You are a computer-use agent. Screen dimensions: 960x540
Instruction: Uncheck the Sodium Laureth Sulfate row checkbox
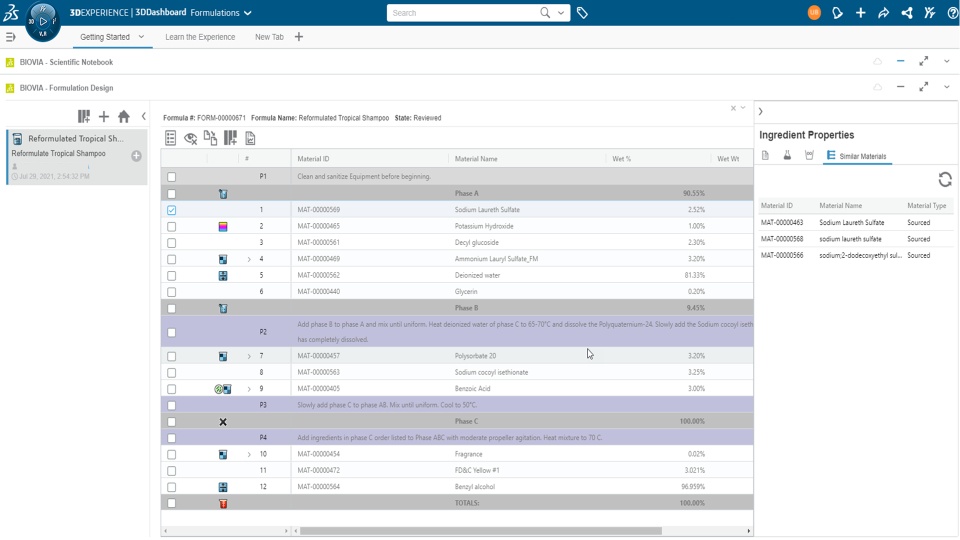[x=171, y=210]
